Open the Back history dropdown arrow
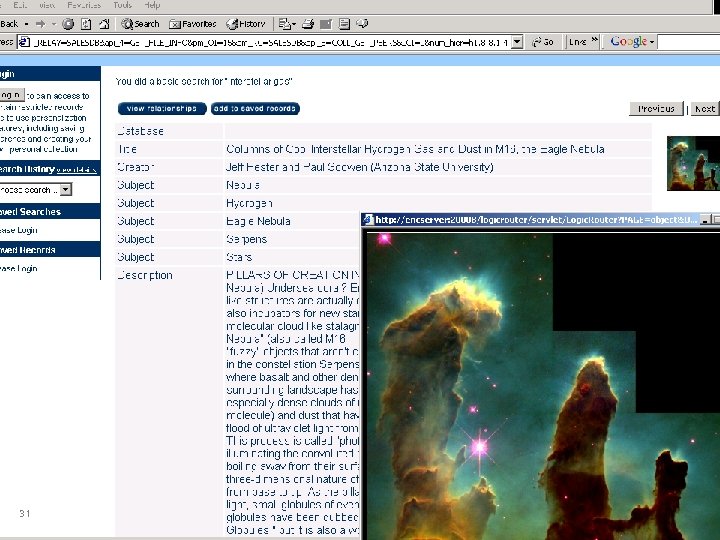Screen dimensions: 720x540 coord(26,24)
